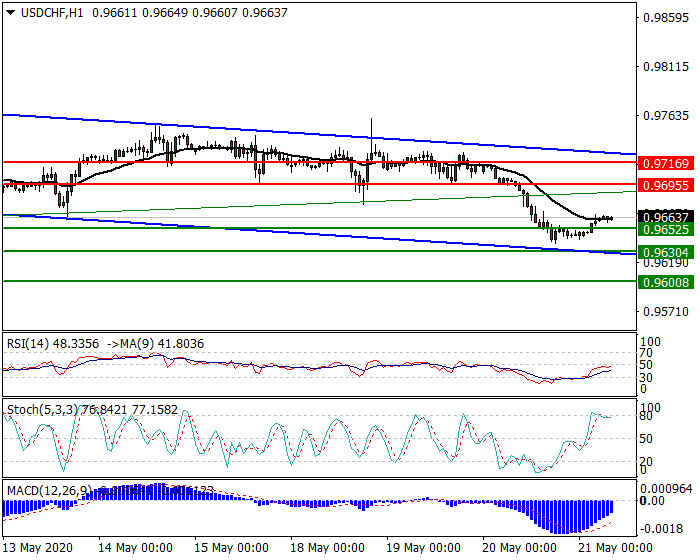This screenshot has height=560, width=700.
Task: Click the green 0.96008 support price label
Action: coord(666,282)
